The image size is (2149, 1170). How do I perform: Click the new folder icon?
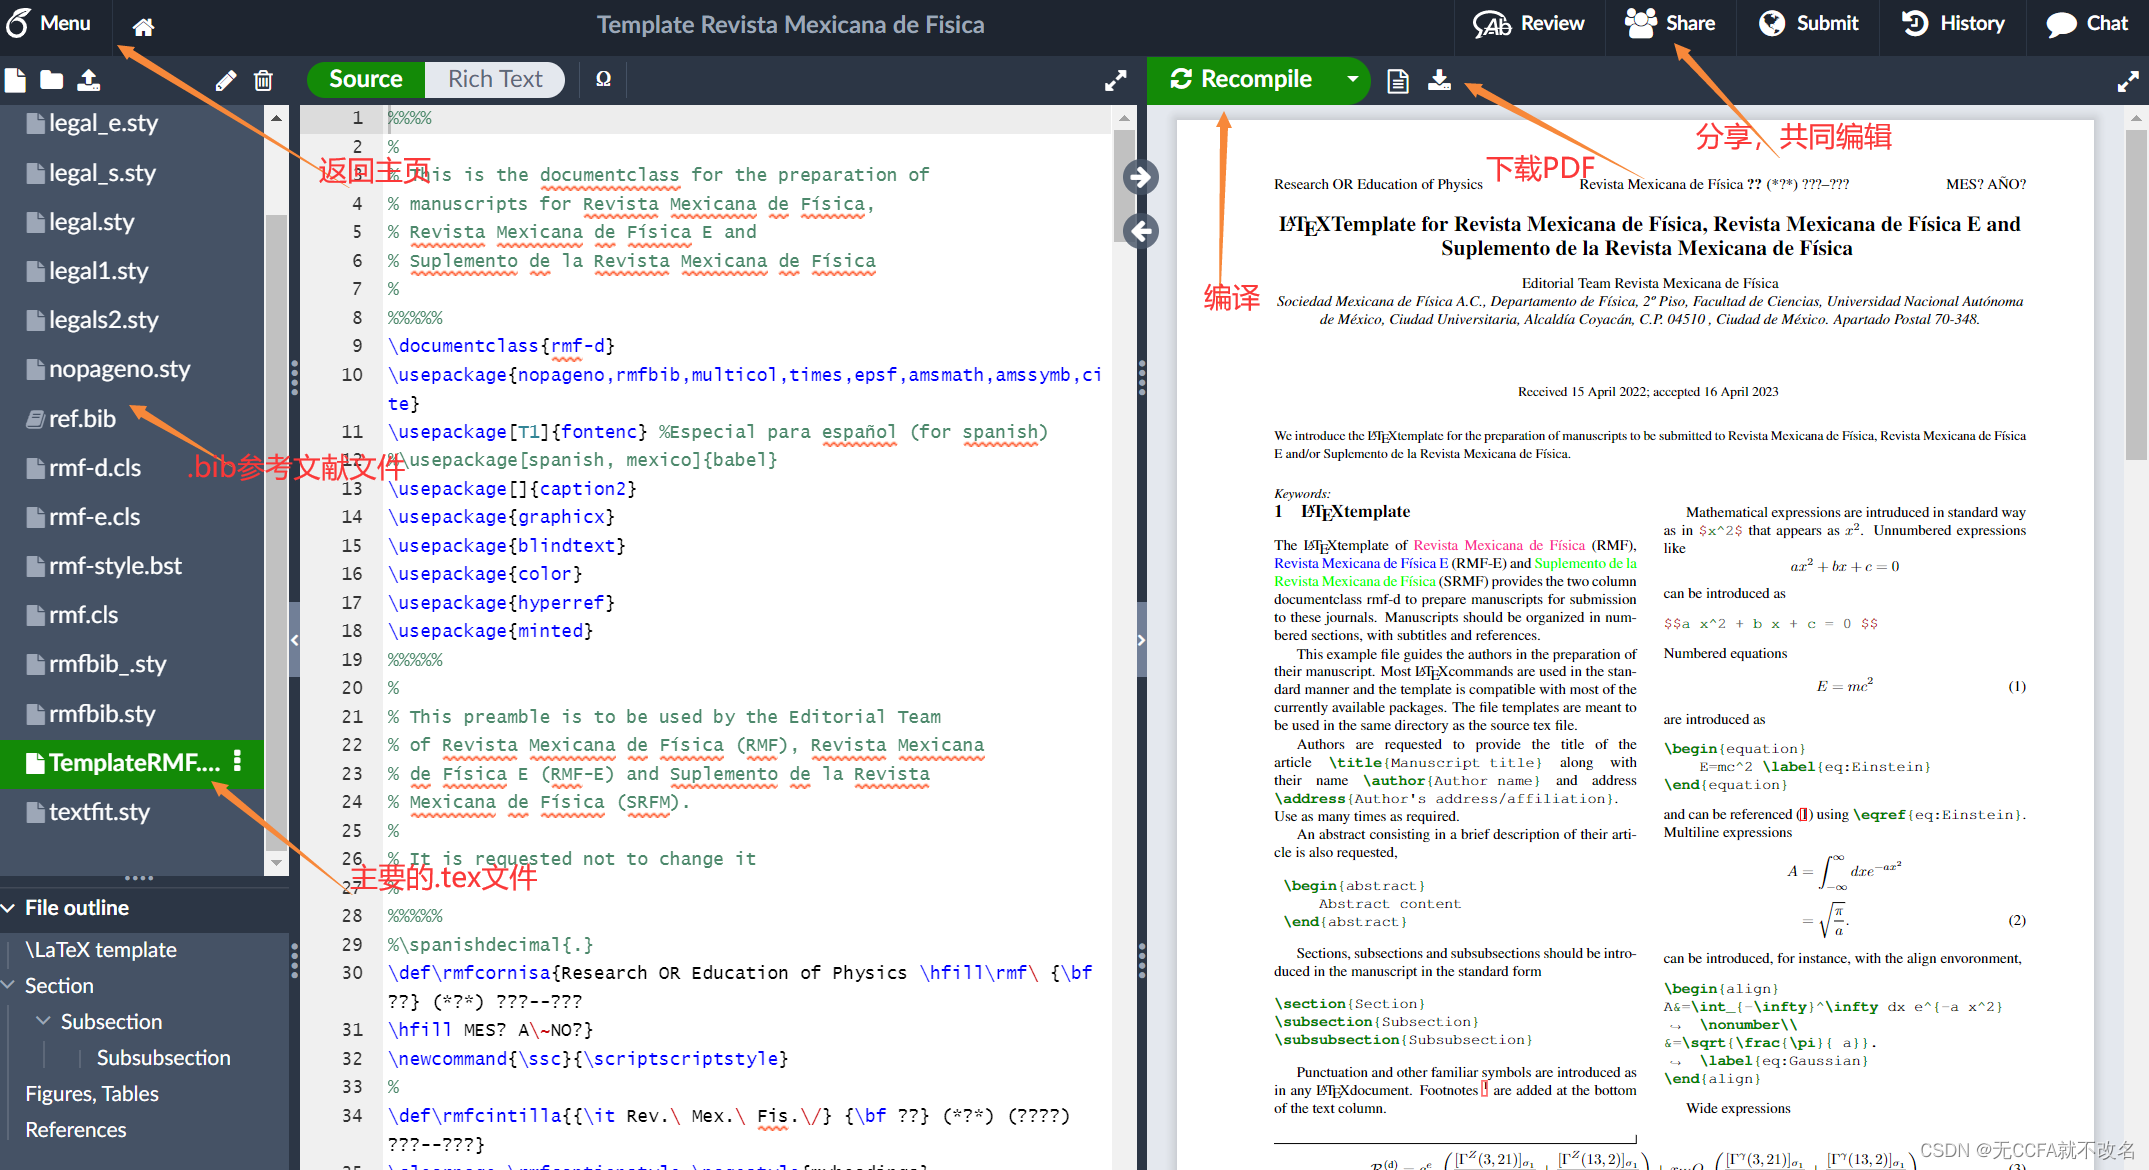(x=51, y=80)
